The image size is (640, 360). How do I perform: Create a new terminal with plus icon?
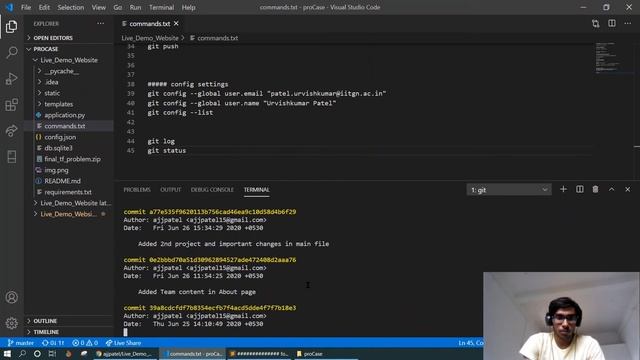[x=563, y=189]
